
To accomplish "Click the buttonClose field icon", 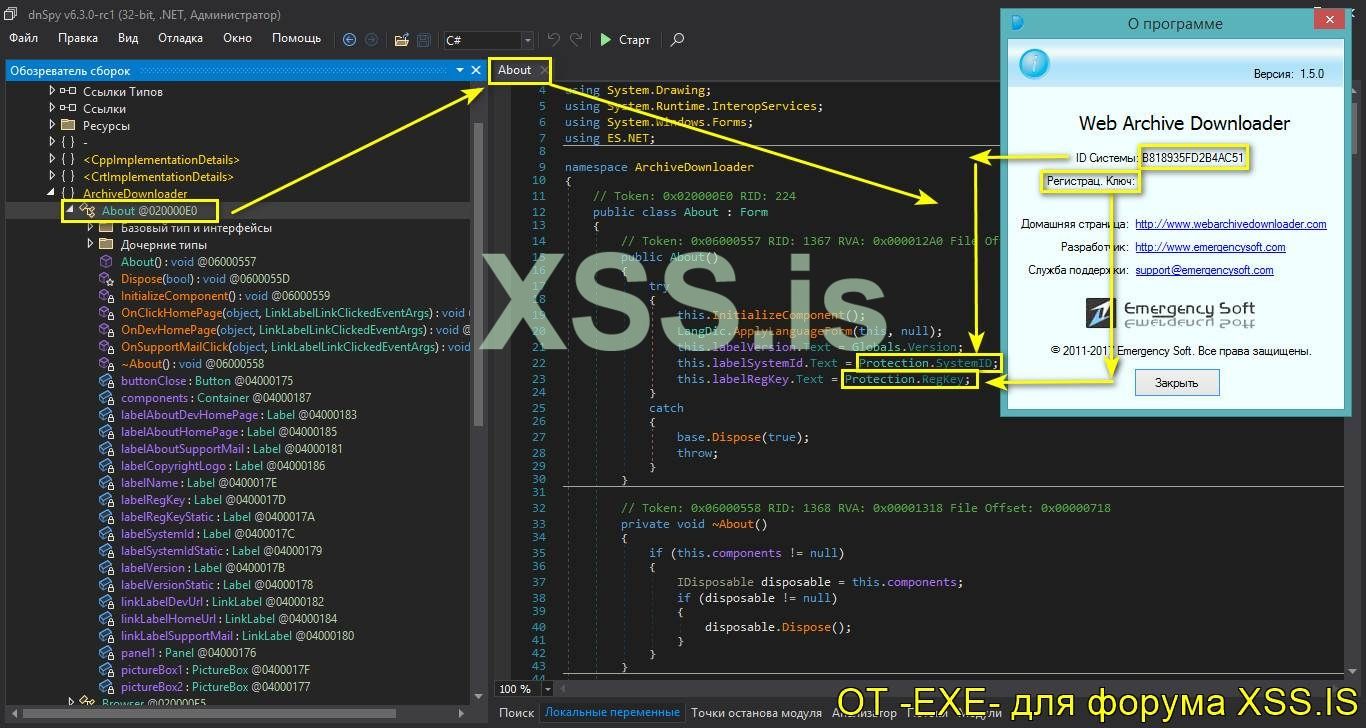I will 106,381.
